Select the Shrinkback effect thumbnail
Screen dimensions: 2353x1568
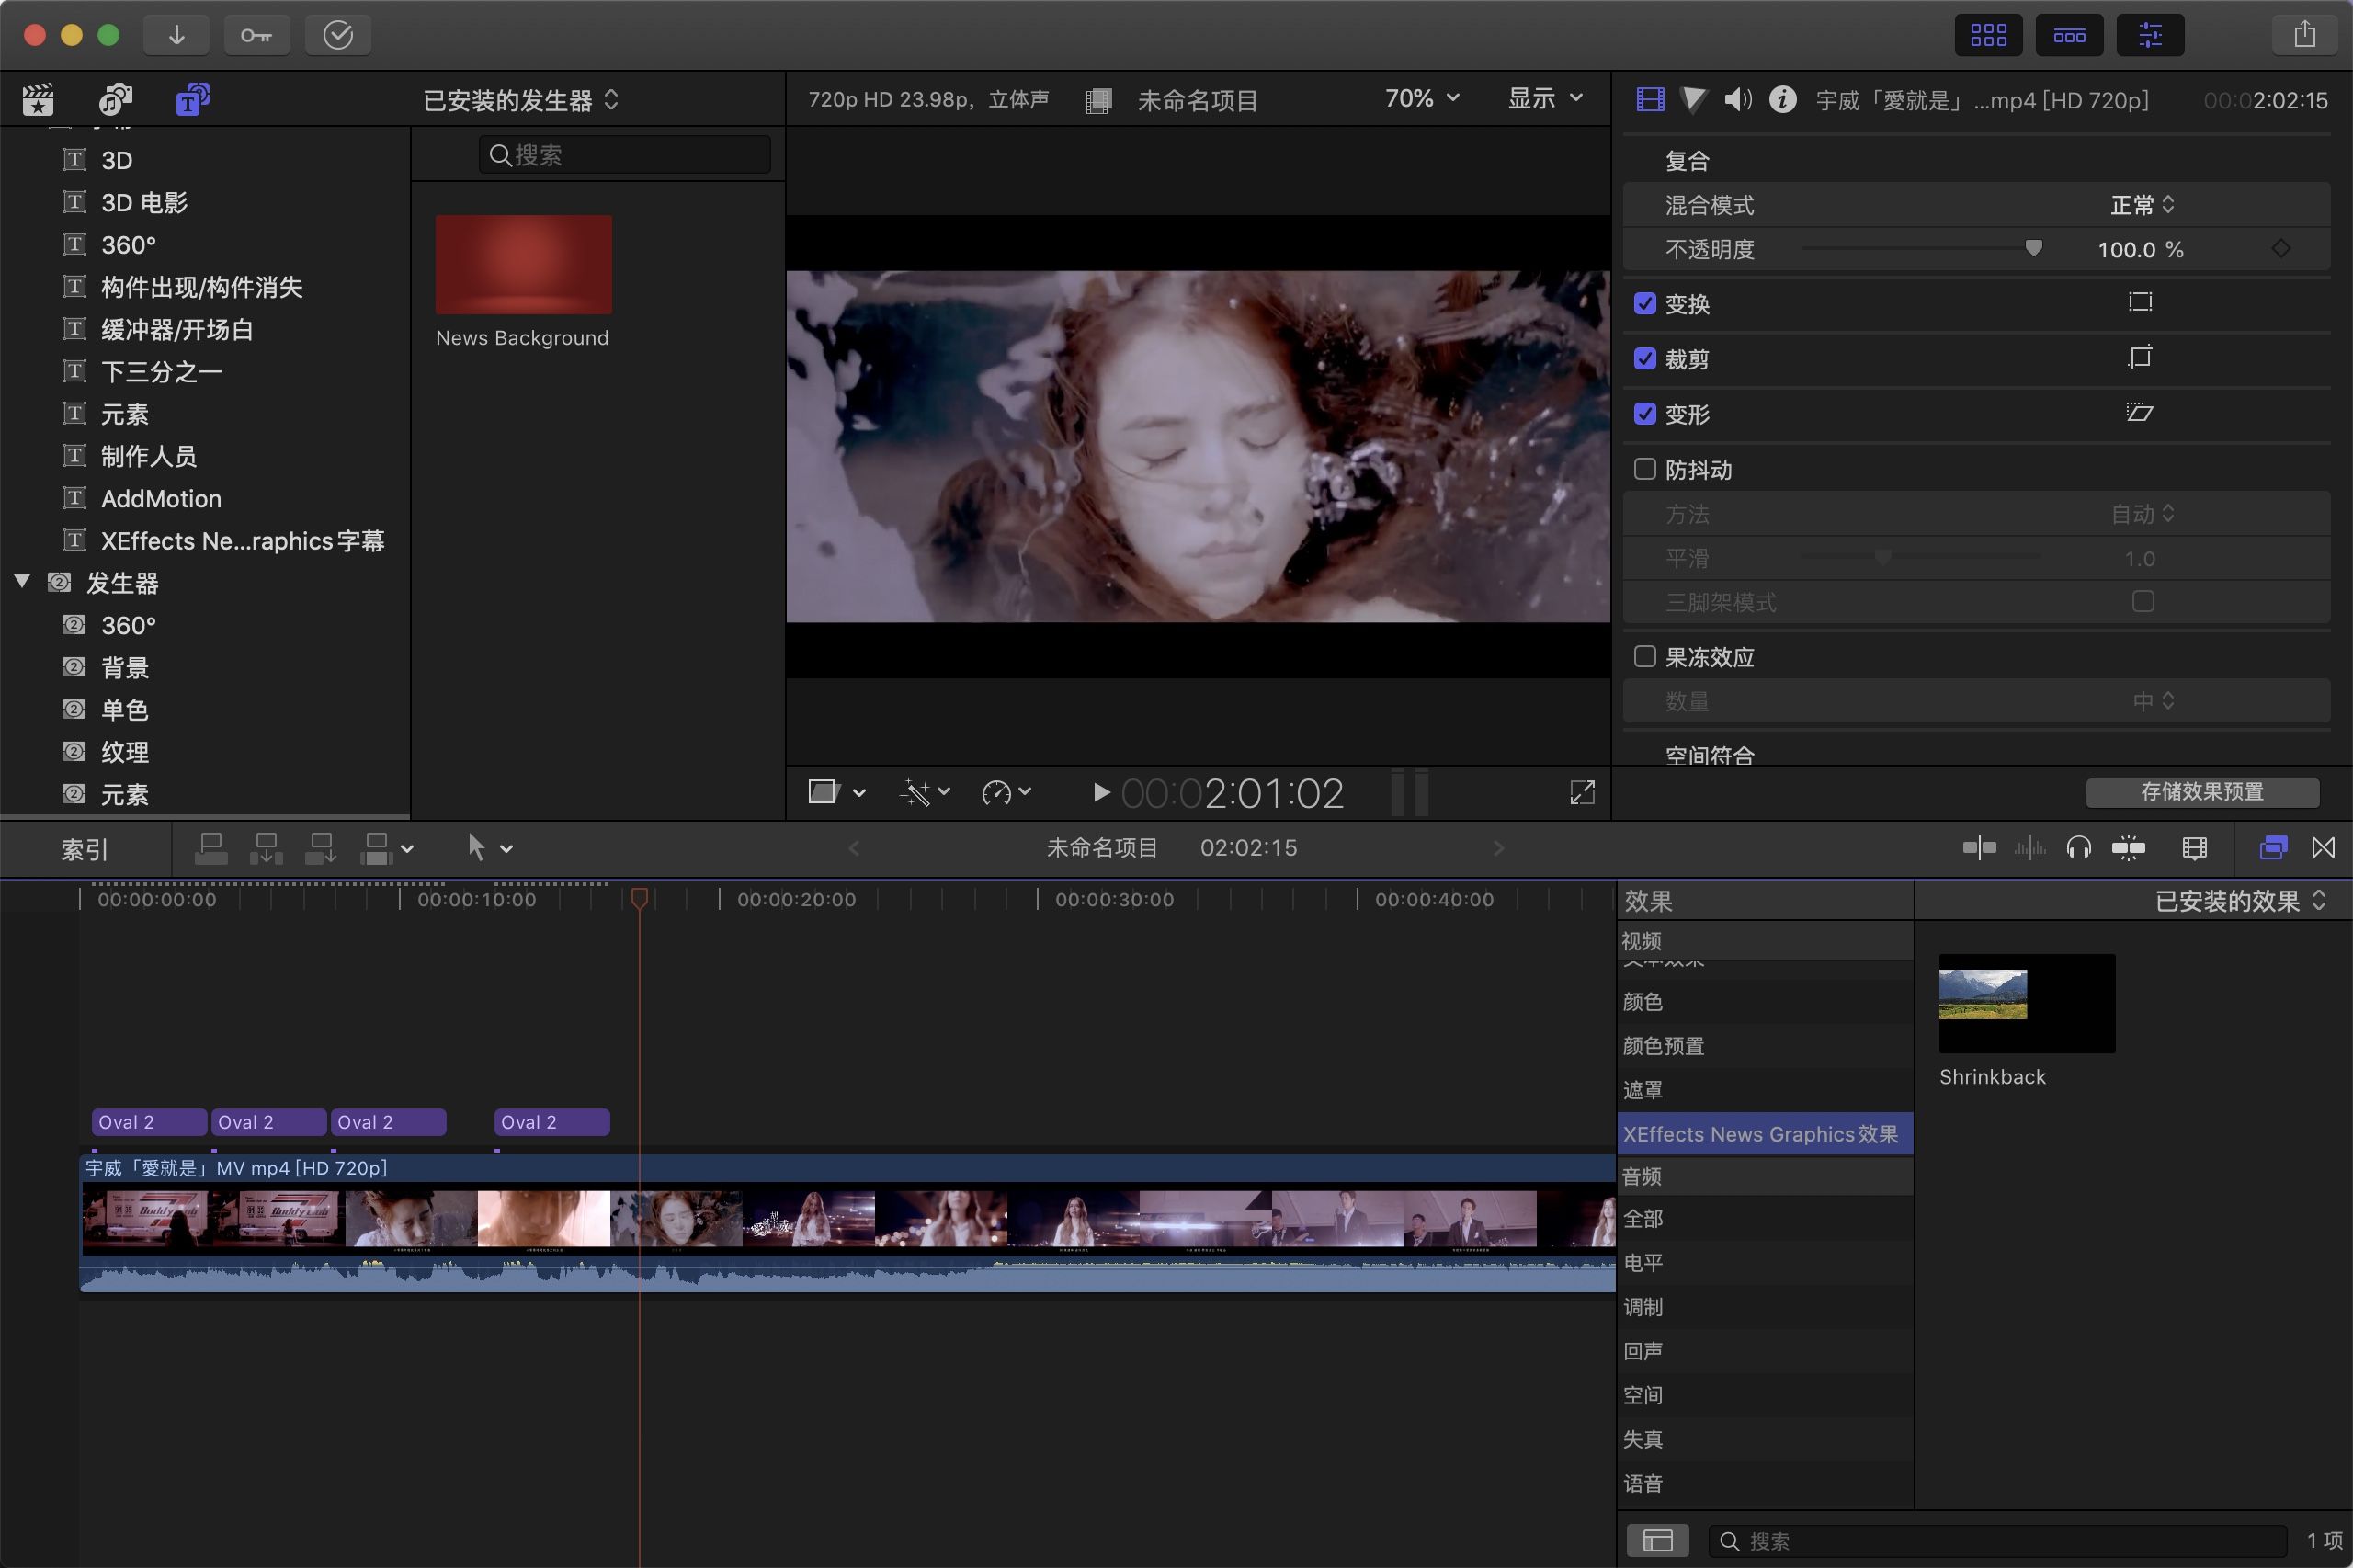pos(2026,1003)
